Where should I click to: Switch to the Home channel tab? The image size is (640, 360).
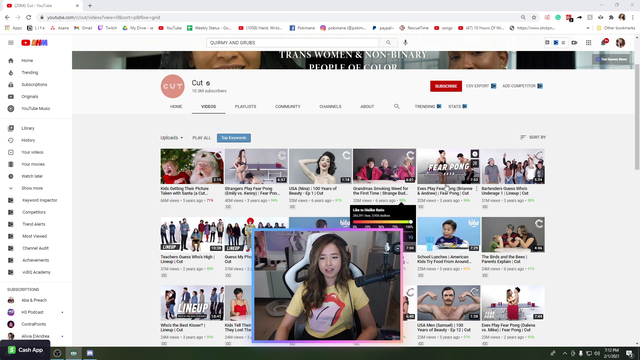[176, 106]
